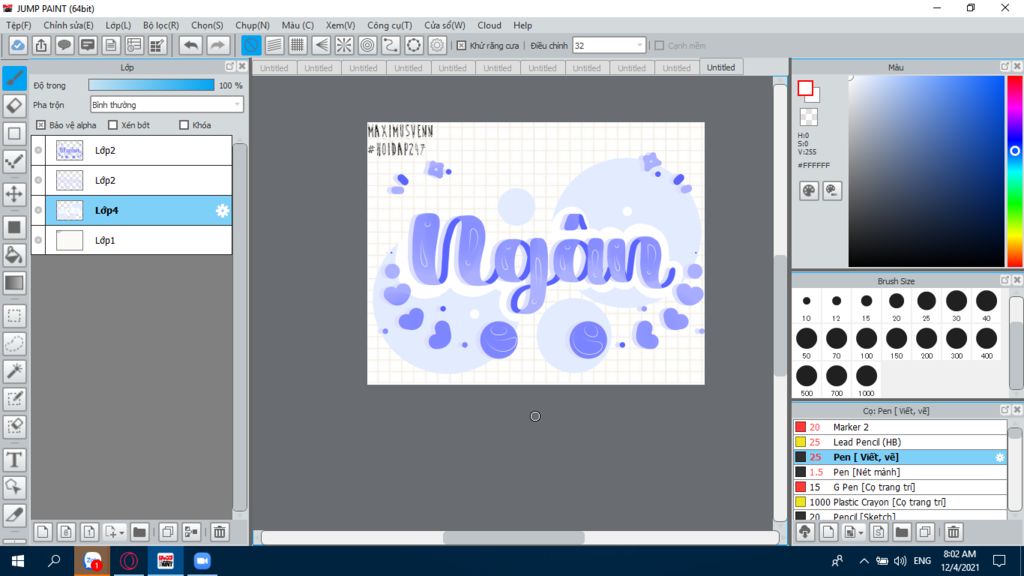Viewport: 1024px width, 576px height.
Task: Toggle Khóa checkbox
Action: click(184, 125)
